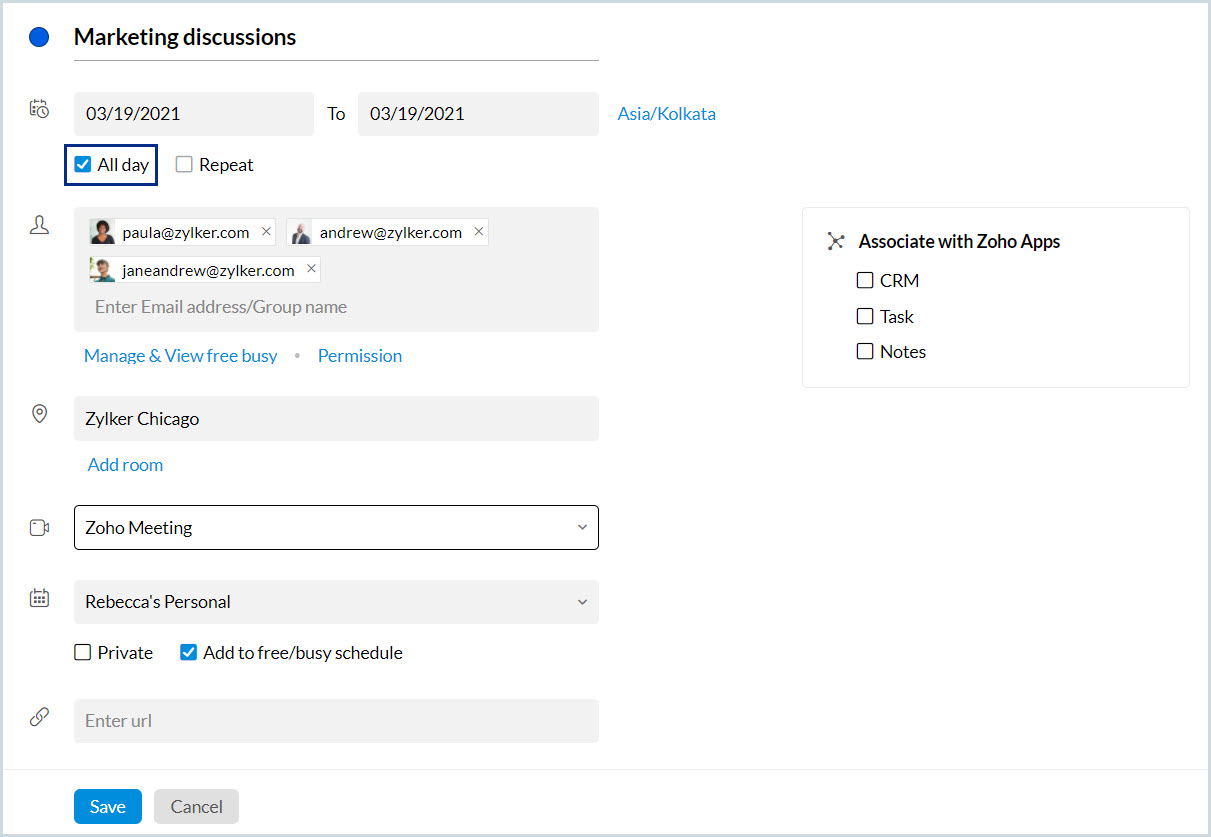Open the Zoho Meeting conference dropdown
1211x837 pixels.
(x=336, y=527)
